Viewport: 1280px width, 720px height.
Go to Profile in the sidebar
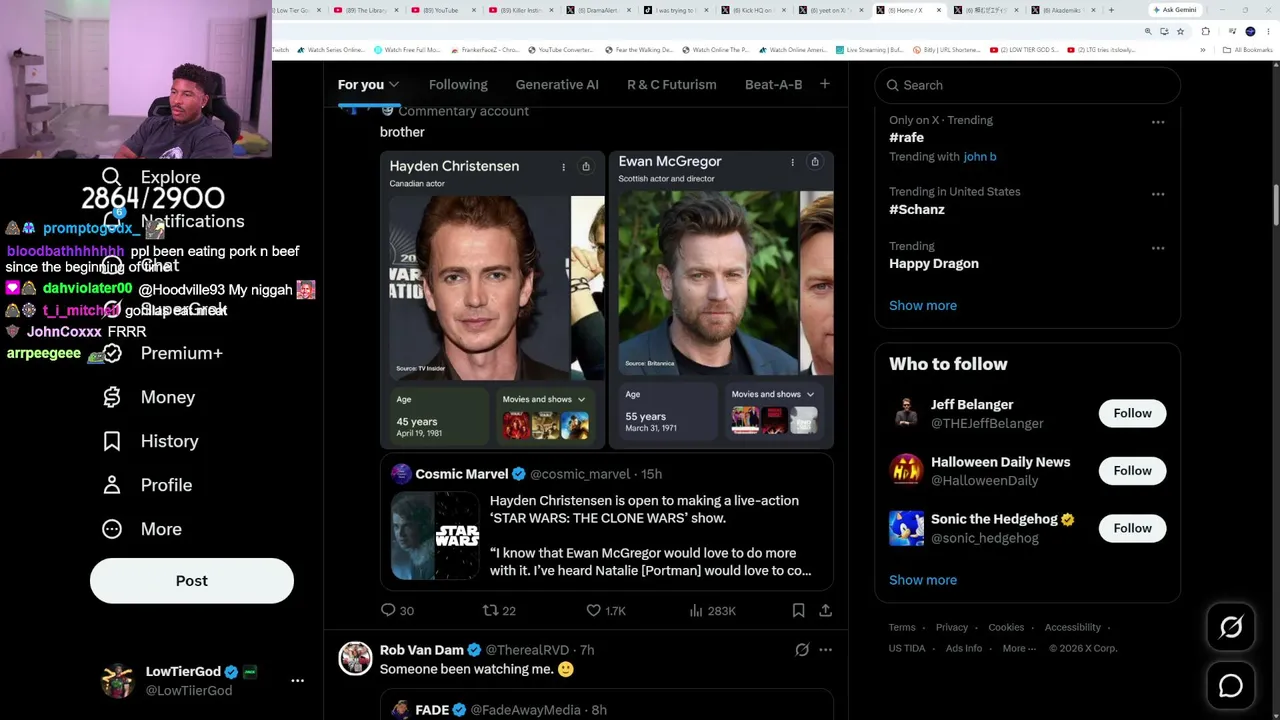[147, 485]
